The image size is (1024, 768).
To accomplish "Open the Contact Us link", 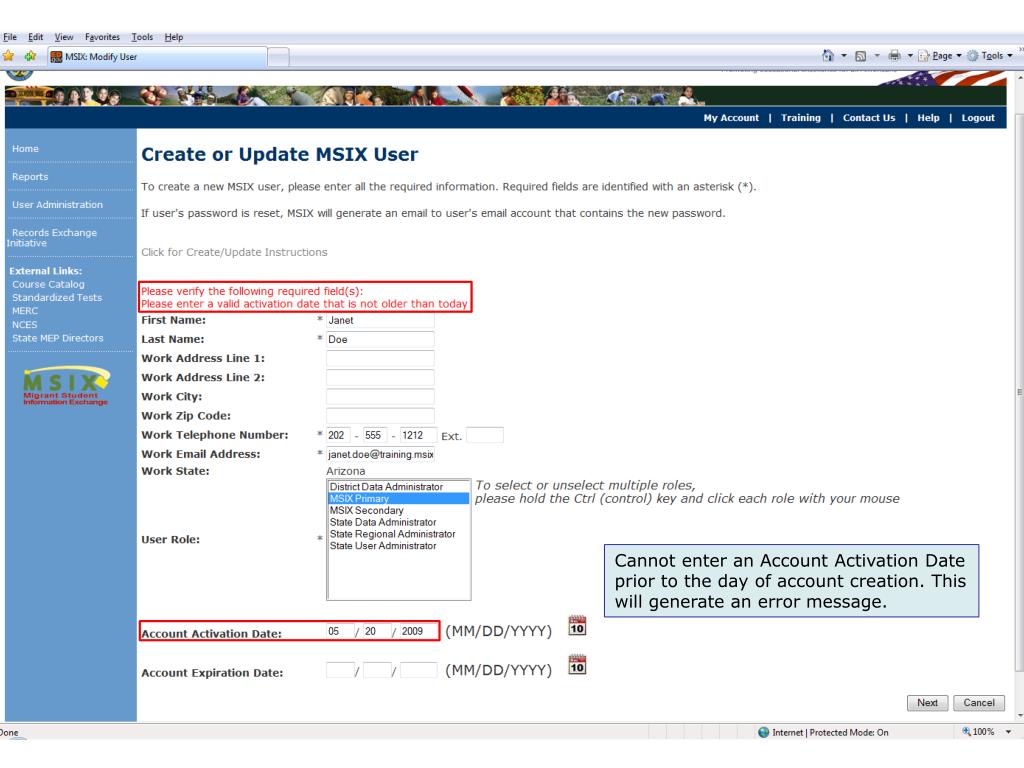I will click(x=869, y=118).
